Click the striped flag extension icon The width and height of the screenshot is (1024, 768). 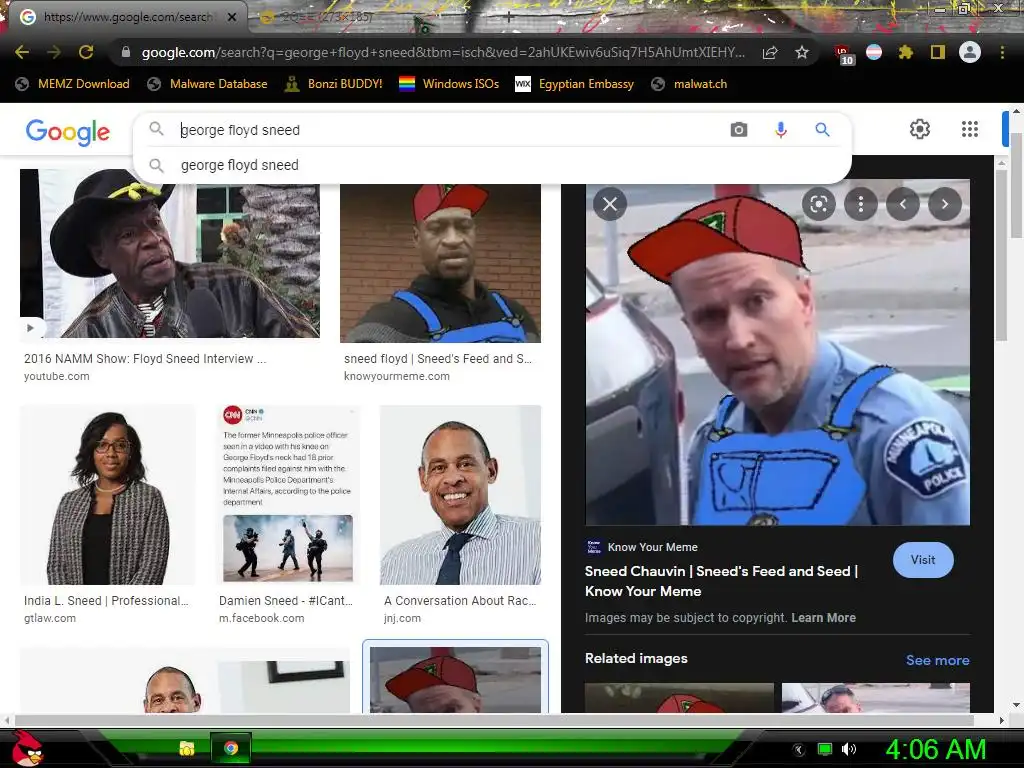(874, 52)
